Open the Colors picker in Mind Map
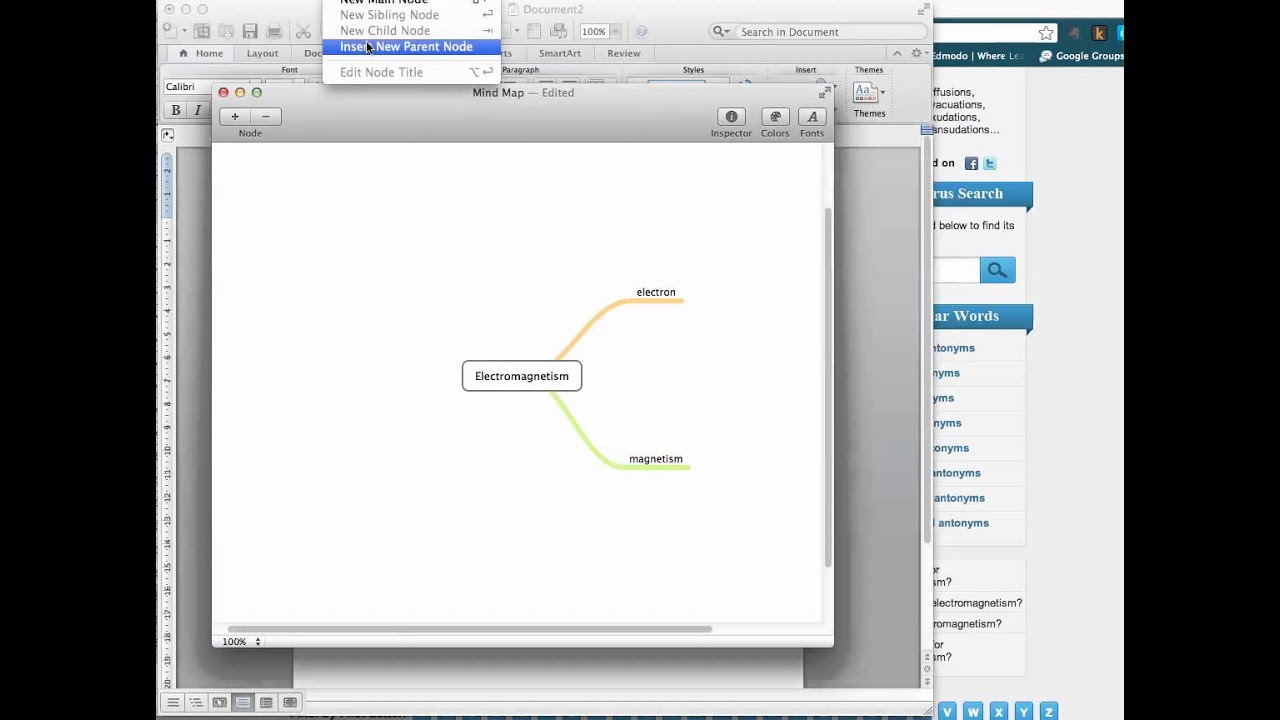Screen dimensions: 1280x720 [x=775, y=117]
